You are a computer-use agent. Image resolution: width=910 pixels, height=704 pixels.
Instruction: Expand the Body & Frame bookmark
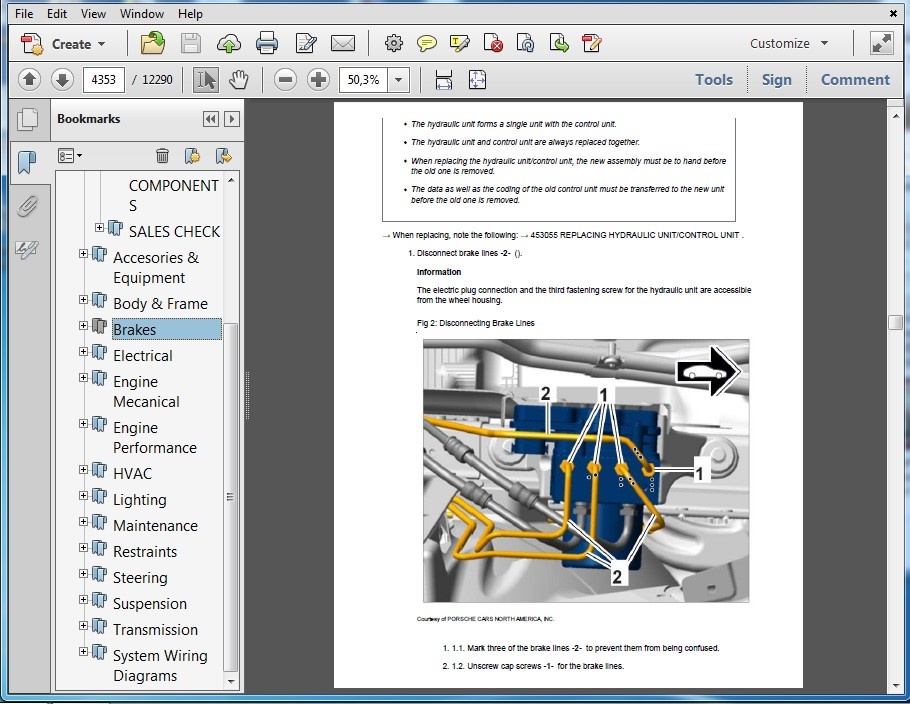click(x=84, y=299)
